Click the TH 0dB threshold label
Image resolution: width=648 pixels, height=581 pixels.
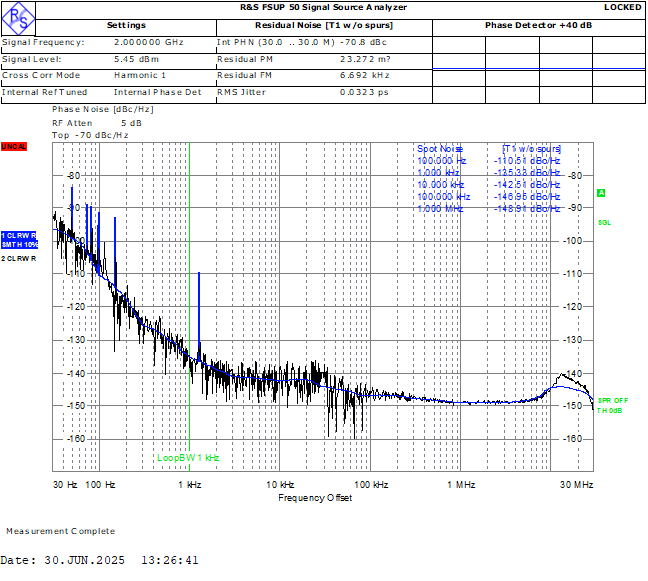[x=609, y=410]
